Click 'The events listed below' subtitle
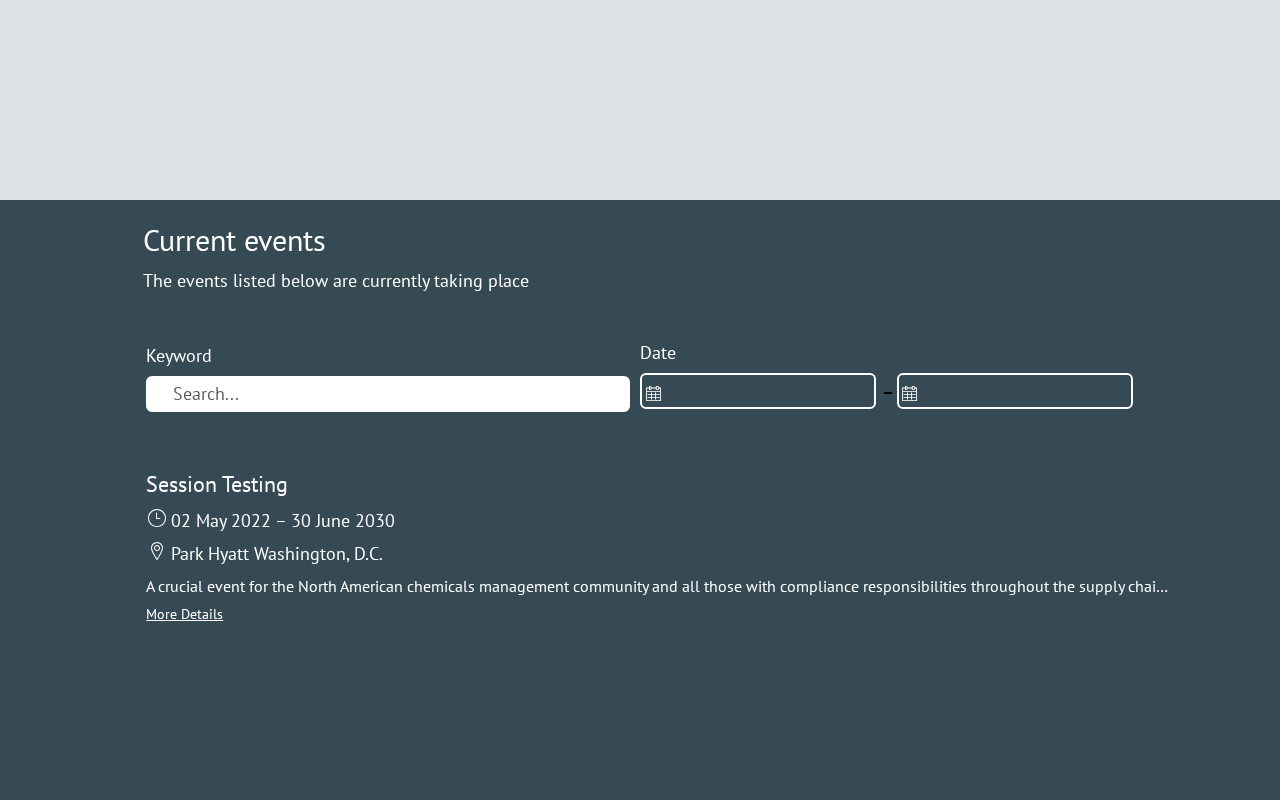 (x=336, y=281)
